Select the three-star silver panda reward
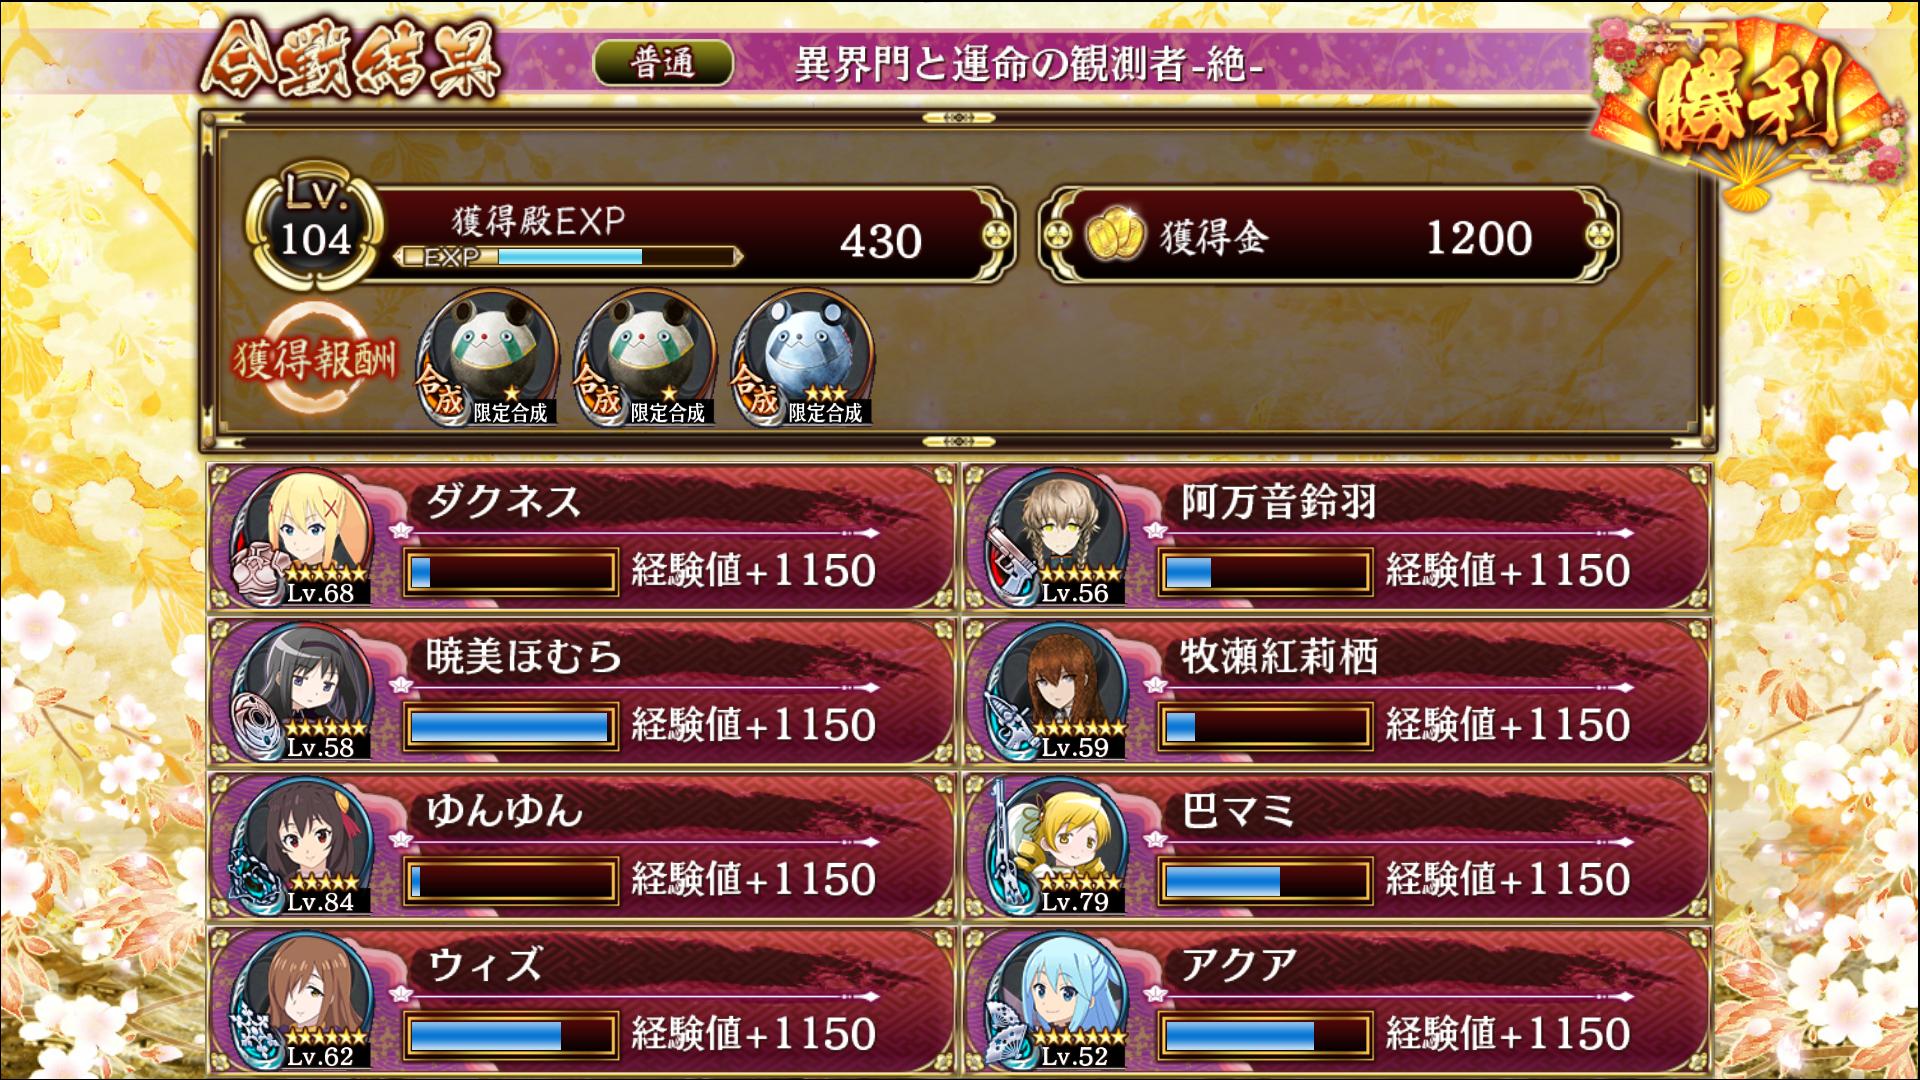 802,358
